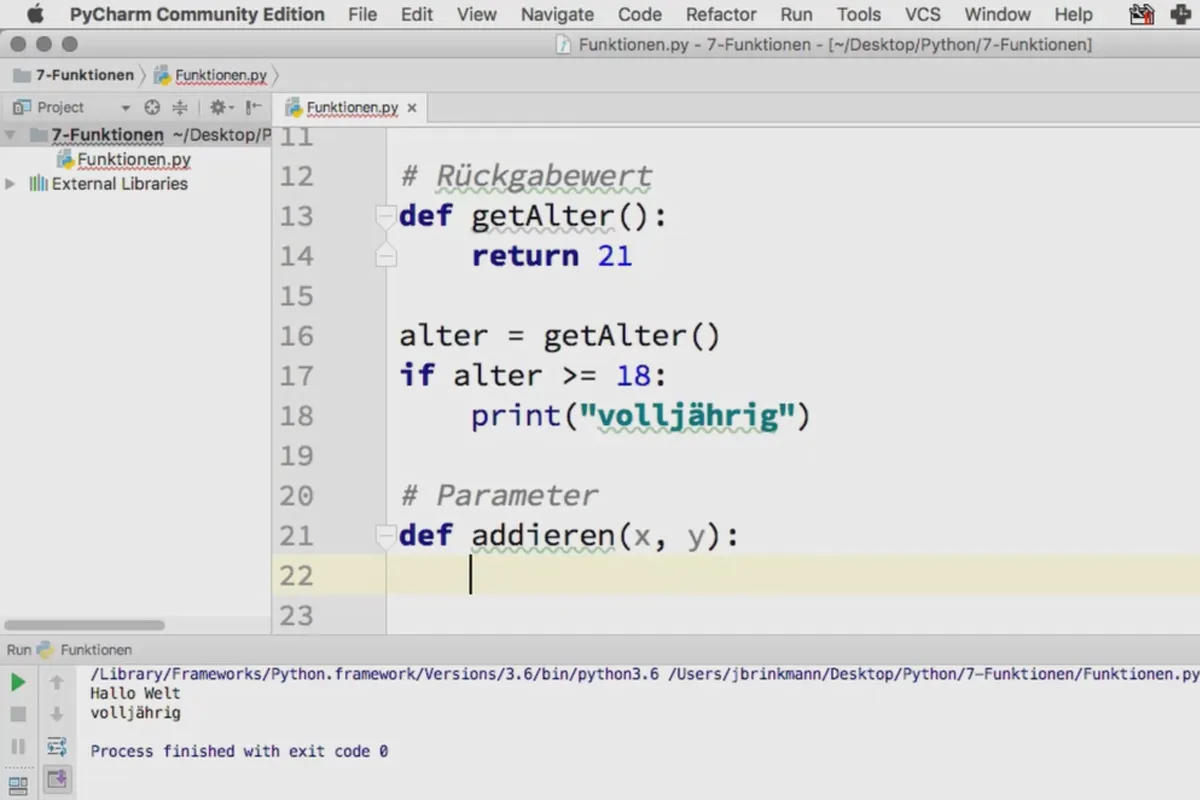This screenshot has height=800, width=1200.
Task: Open the Help menu
Action: 1074,14
